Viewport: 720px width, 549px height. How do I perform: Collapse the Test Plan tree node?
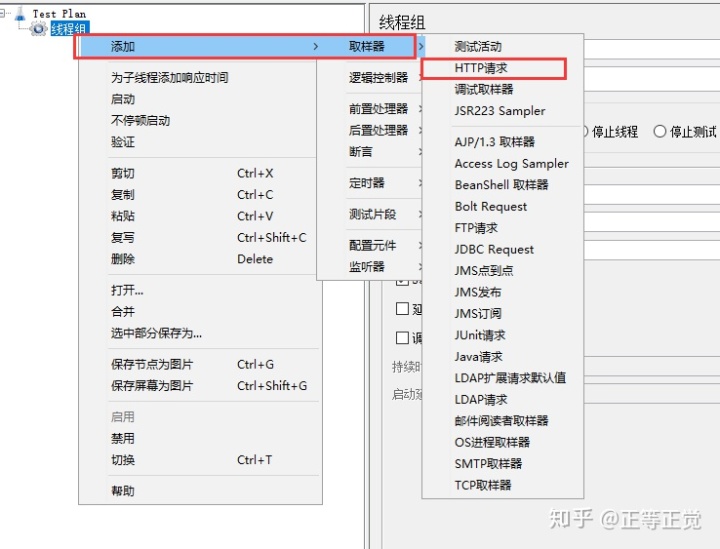[x=2, y=13]
